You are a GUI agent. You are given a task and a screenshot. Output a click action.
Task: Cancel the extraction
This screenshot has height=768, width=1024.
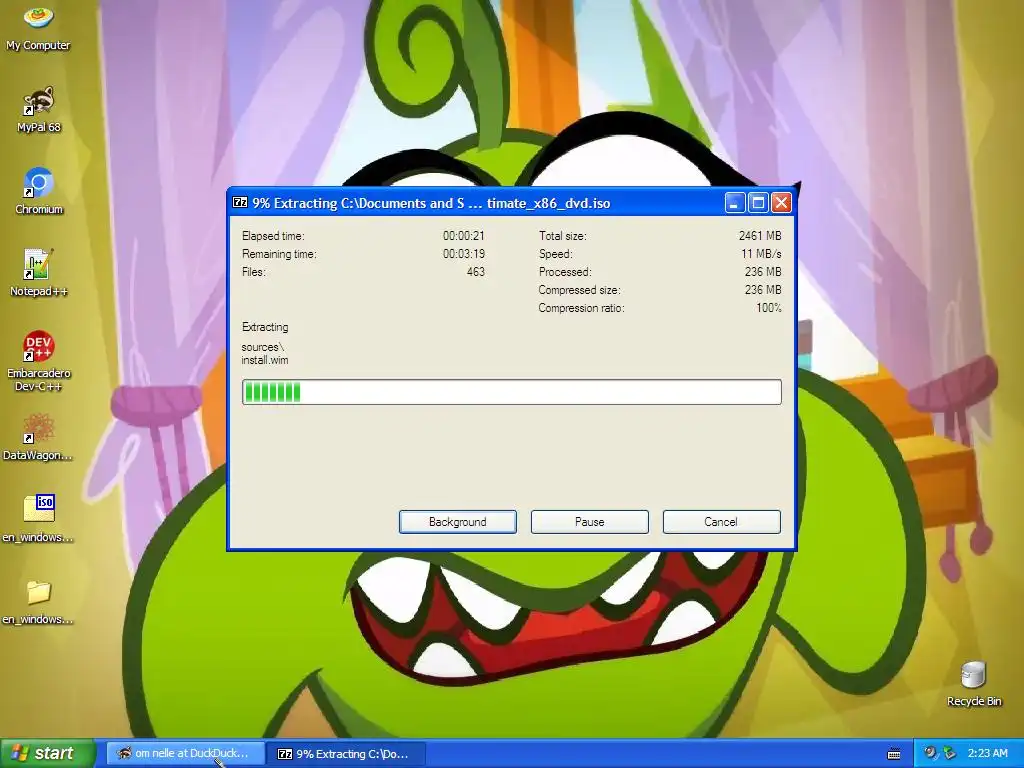722,522
